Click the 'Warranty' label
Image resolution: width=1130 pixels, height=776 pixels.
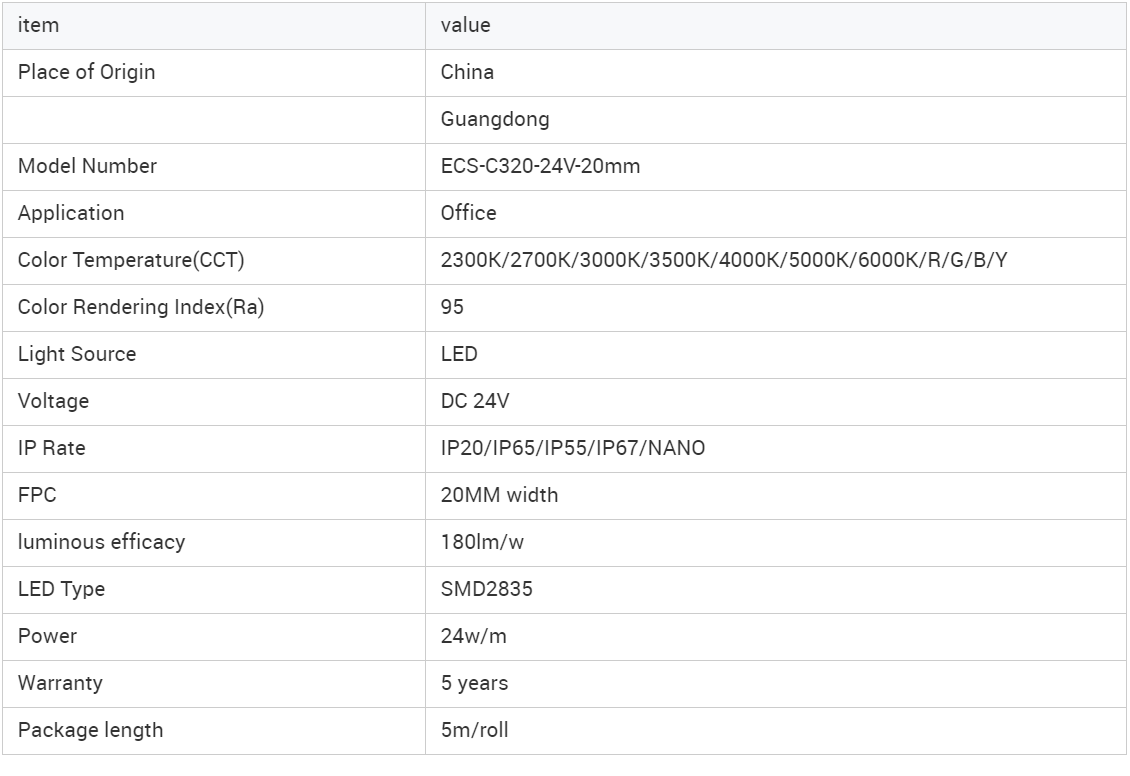[x=61, y=683]
